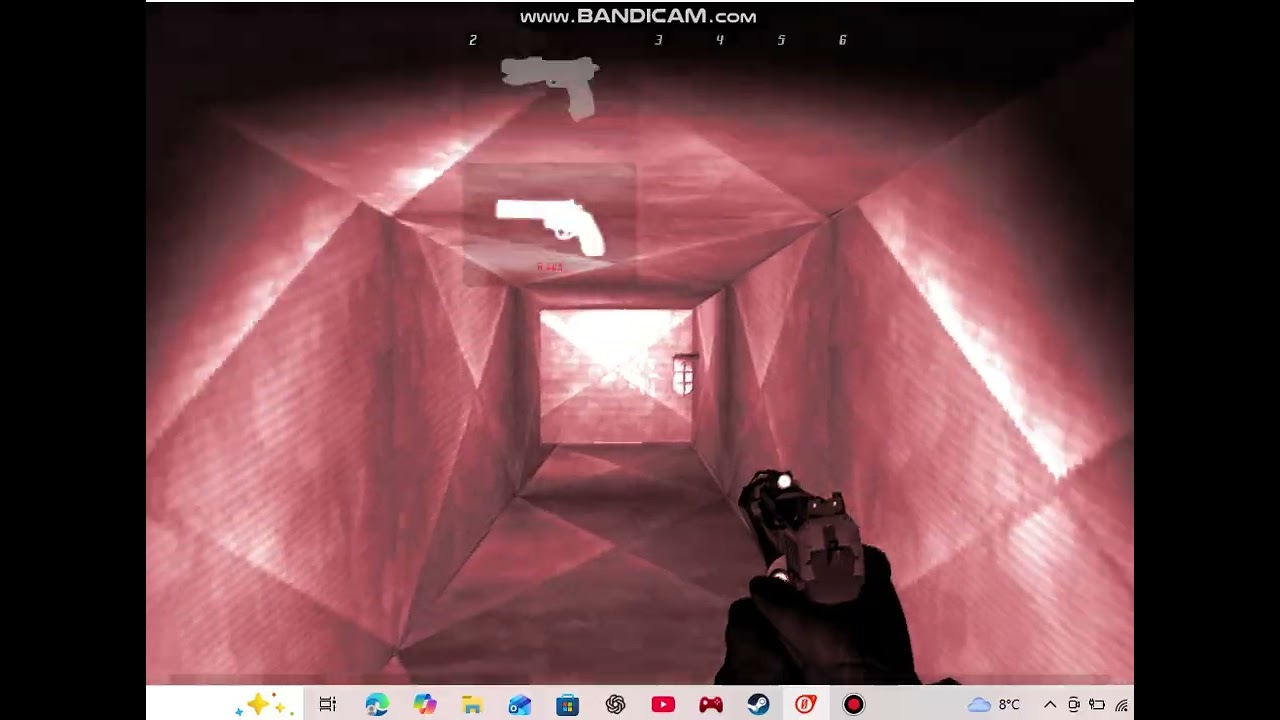The image size is (1280, 720).
Task: Open File Explorer from taskbar
Action: tap(472, 705)
